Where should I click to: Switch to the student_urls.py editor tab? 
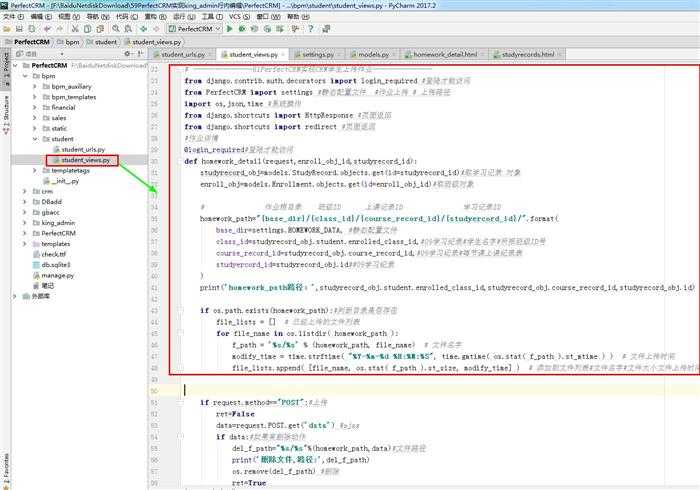tap(183, 54)
